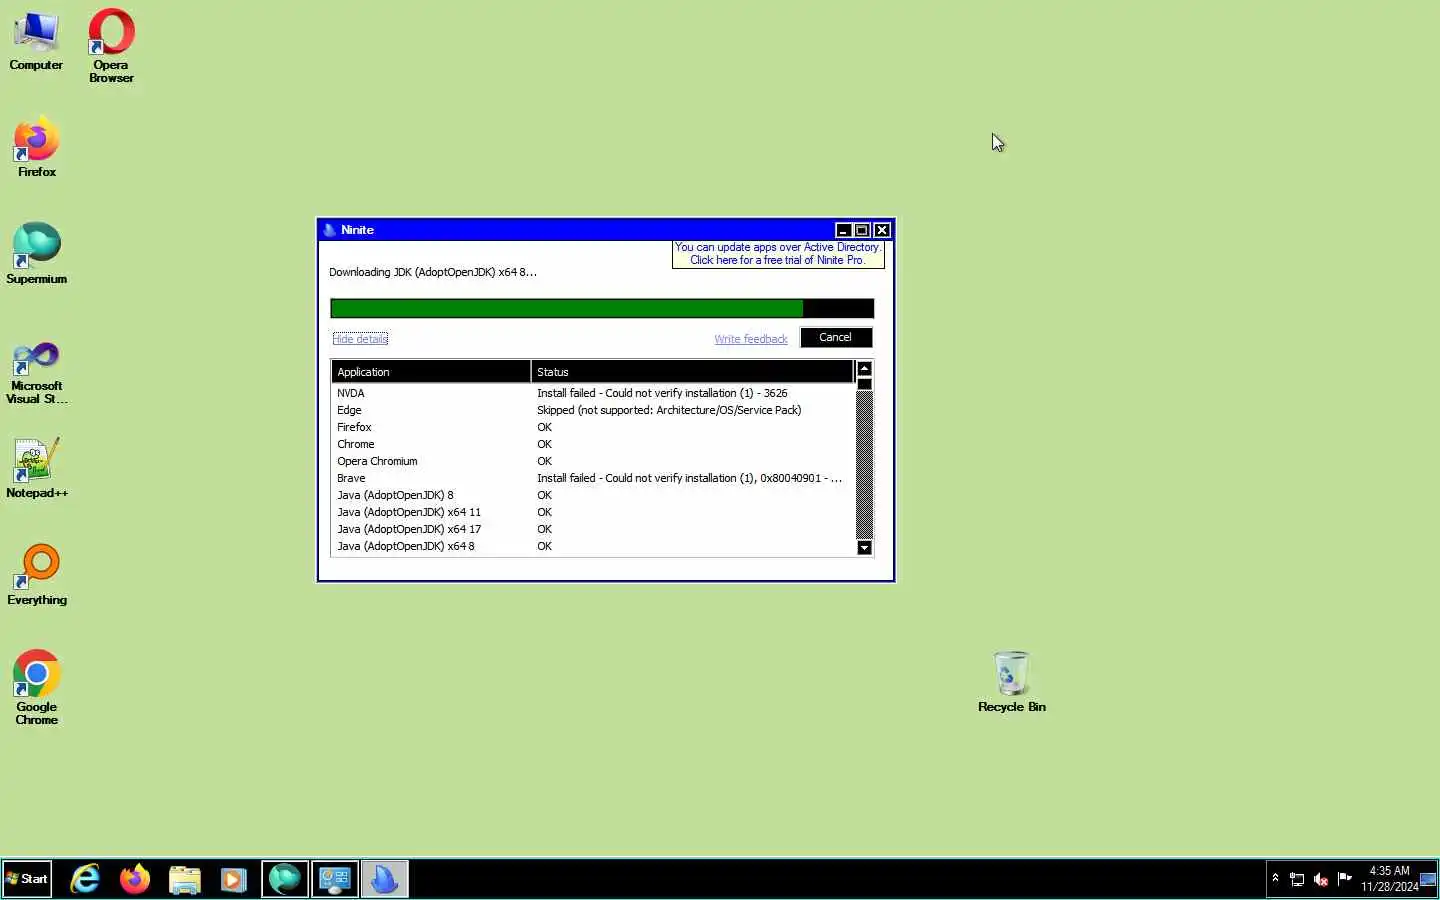
Task: Select the Firefox row in the Ninite list
Action: pyautogui.click(x=593, y=427)
